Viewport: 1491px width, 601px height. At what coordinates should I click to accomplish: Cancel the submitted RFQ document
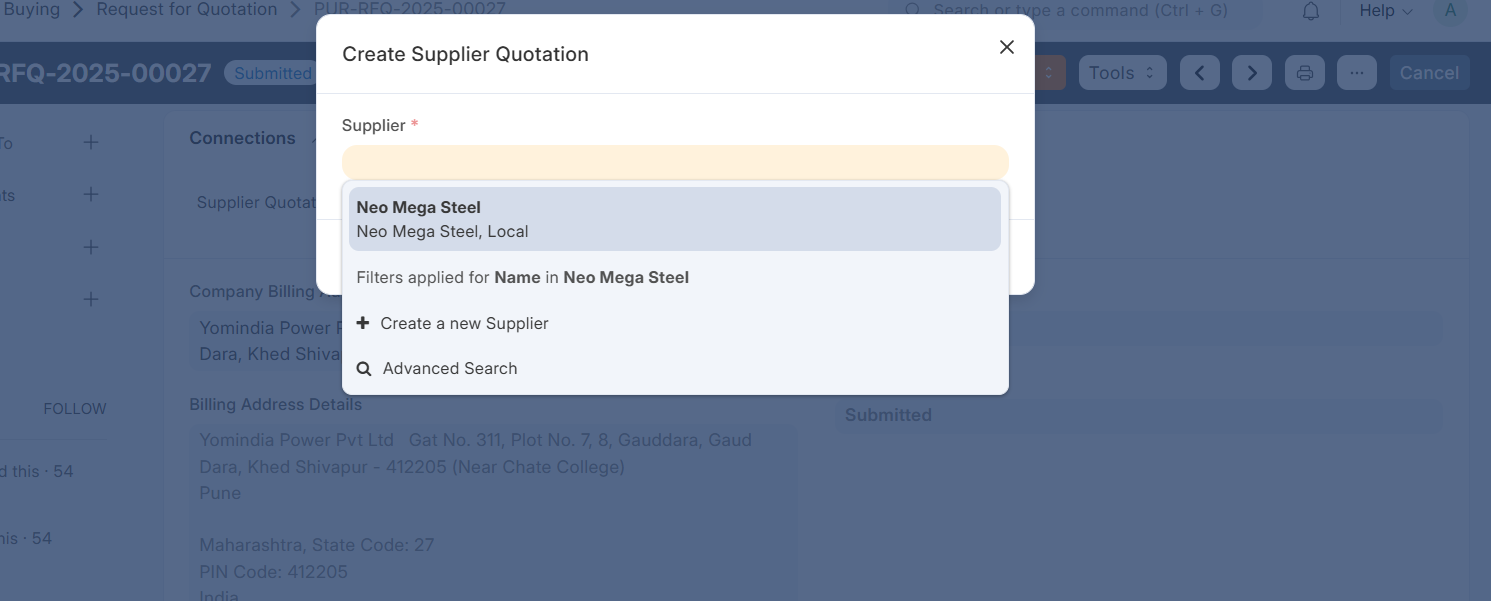click(x=1429, y=73)
